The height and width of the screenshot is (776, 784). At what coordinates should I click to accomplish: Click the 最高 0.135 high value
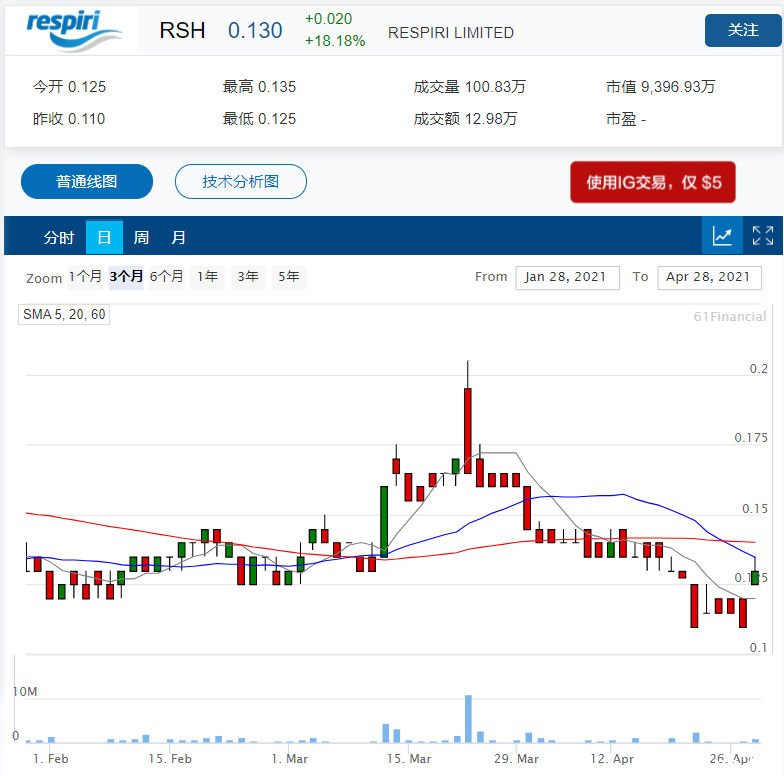(259, 86)
